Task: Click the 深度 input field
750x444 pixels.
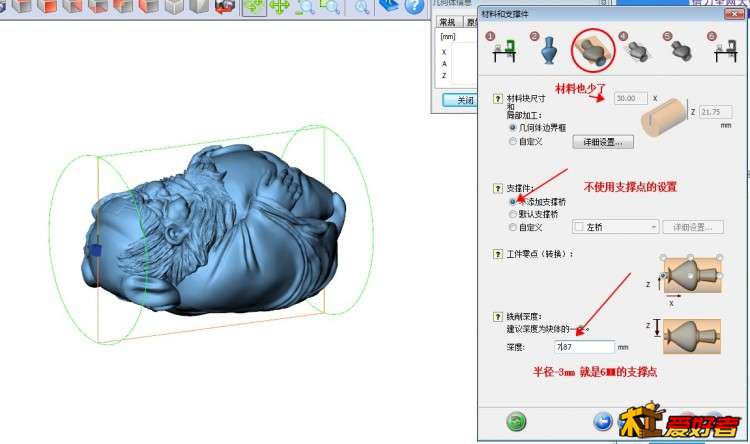Action: click(x=584, y=347)
